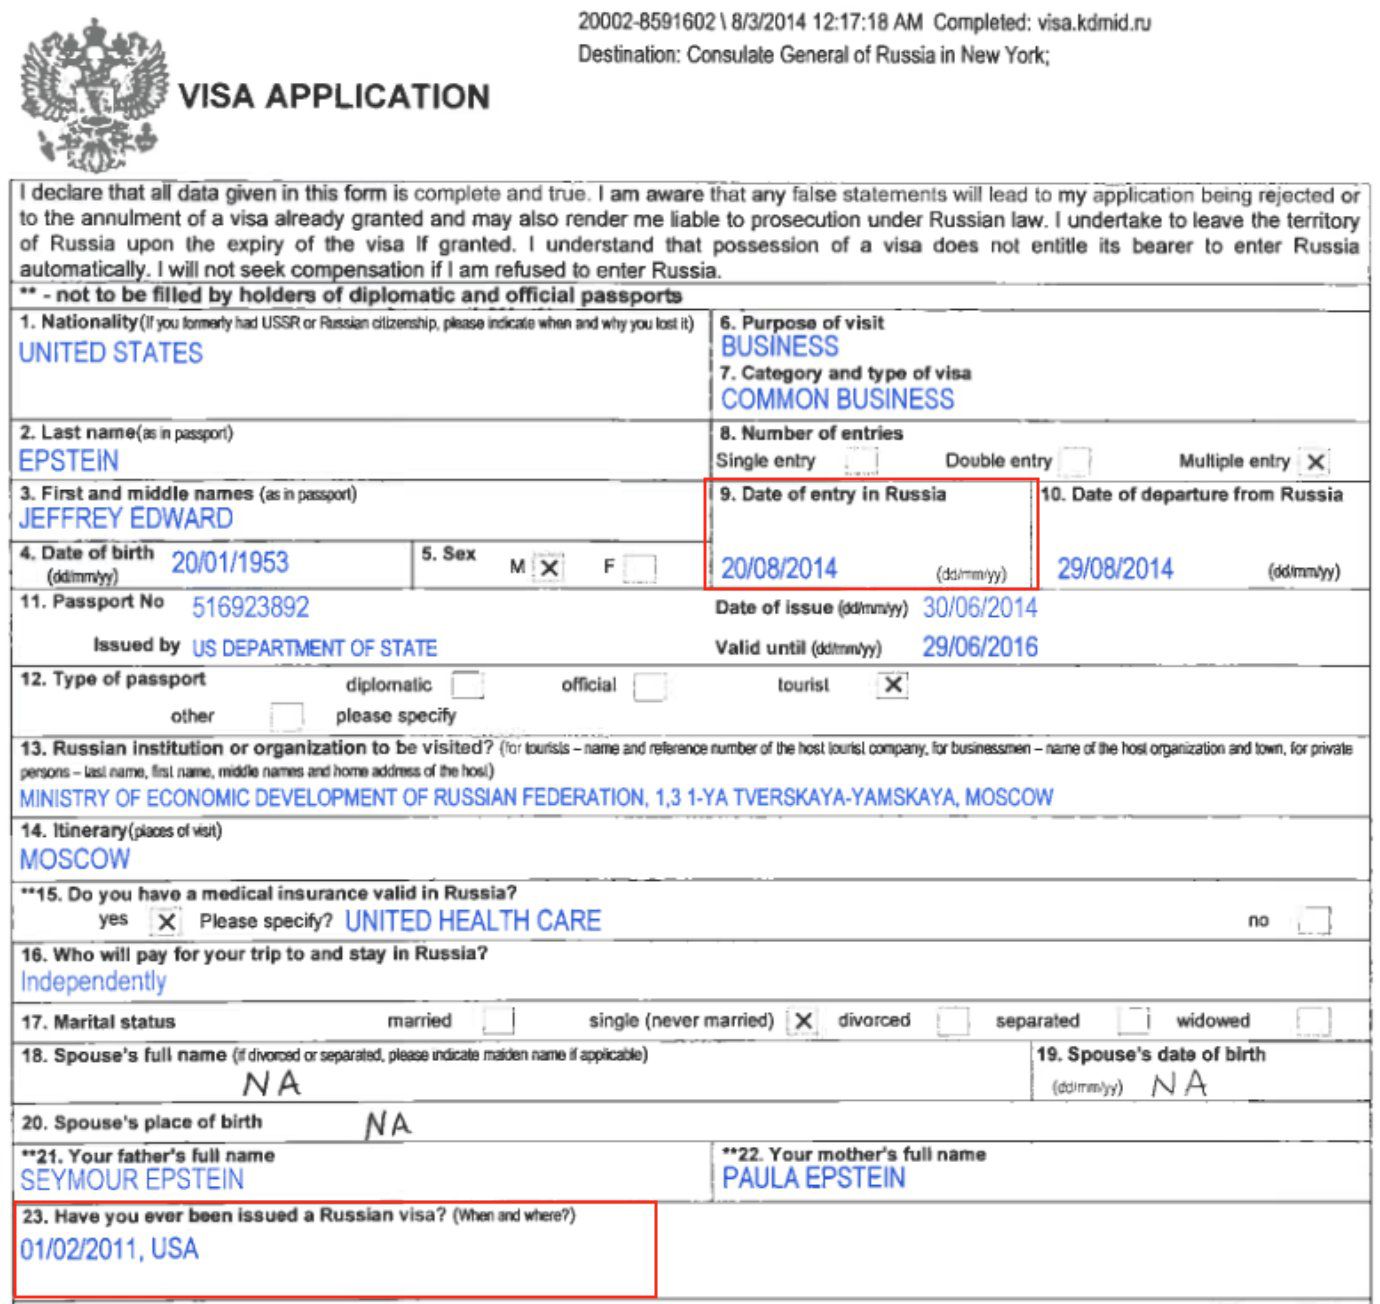Check the Single entry checkbox

point(860,461)
